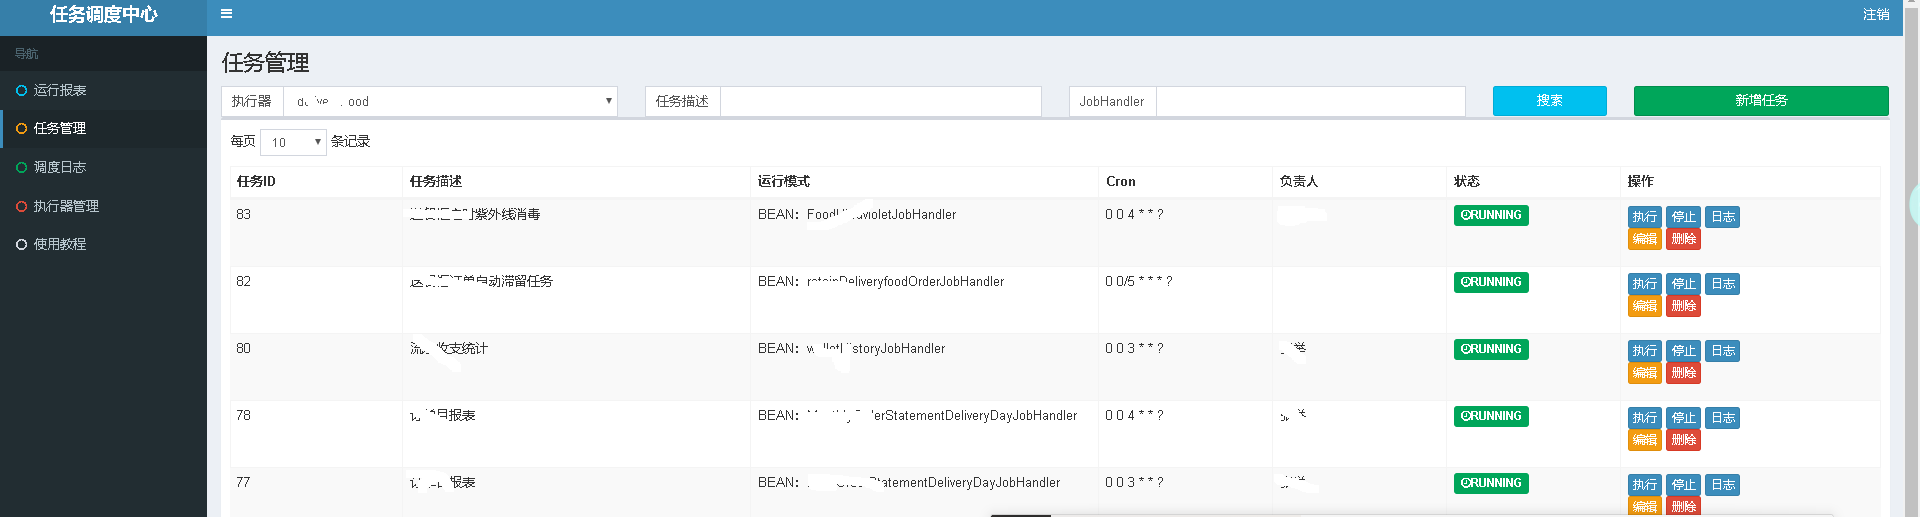Toggle the sidebar hamburger menu icon
The width and height of the screenshot is (1920, 517).
coord(227,14)
